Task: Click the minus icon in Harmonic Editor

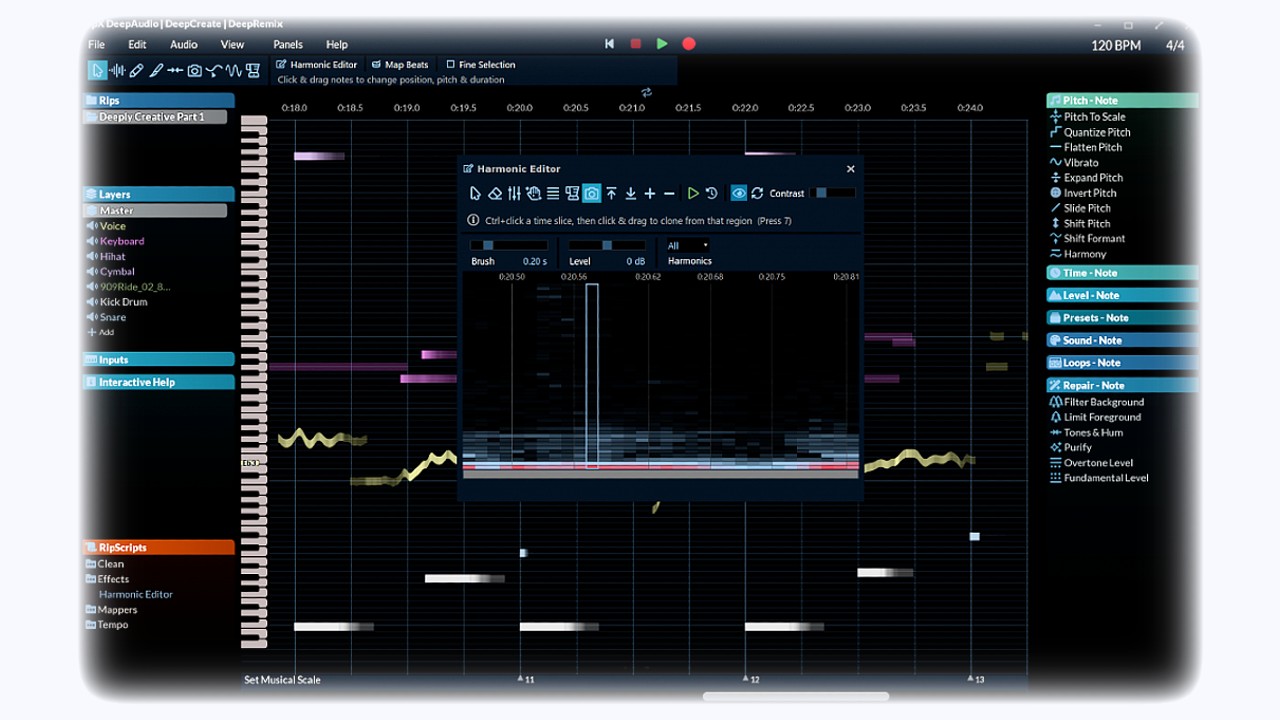Action: [669, 193]
